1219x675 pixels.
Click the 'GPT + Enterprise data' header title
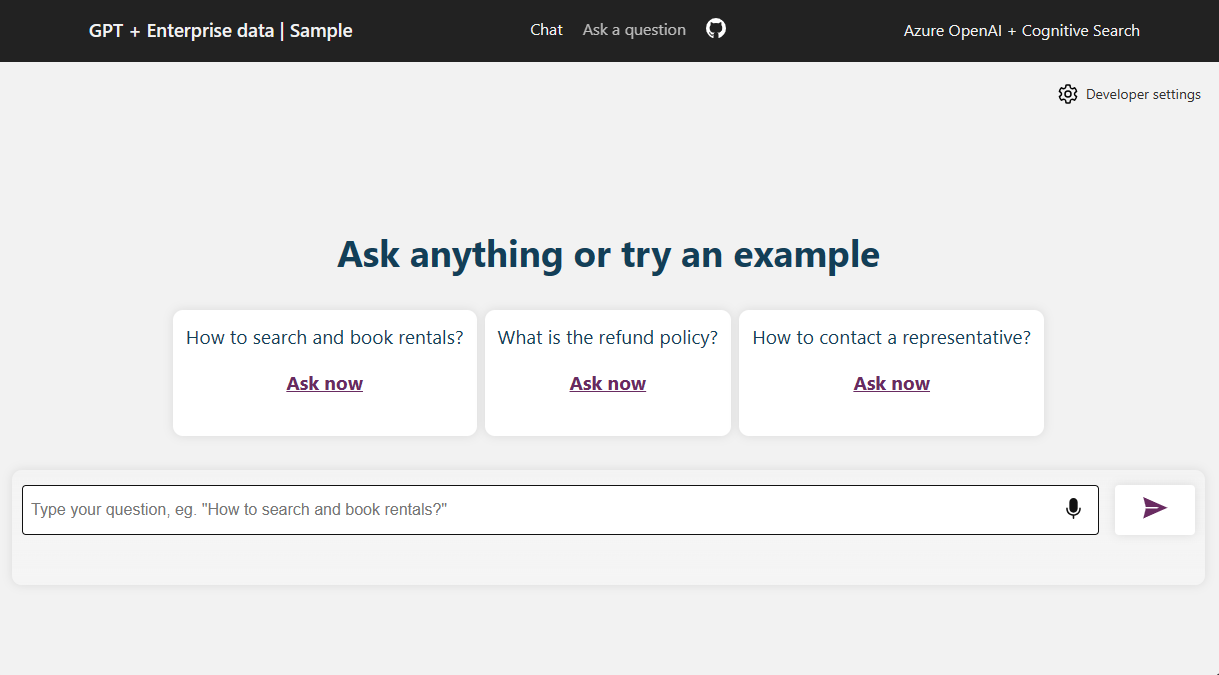[x=181, y=31]
